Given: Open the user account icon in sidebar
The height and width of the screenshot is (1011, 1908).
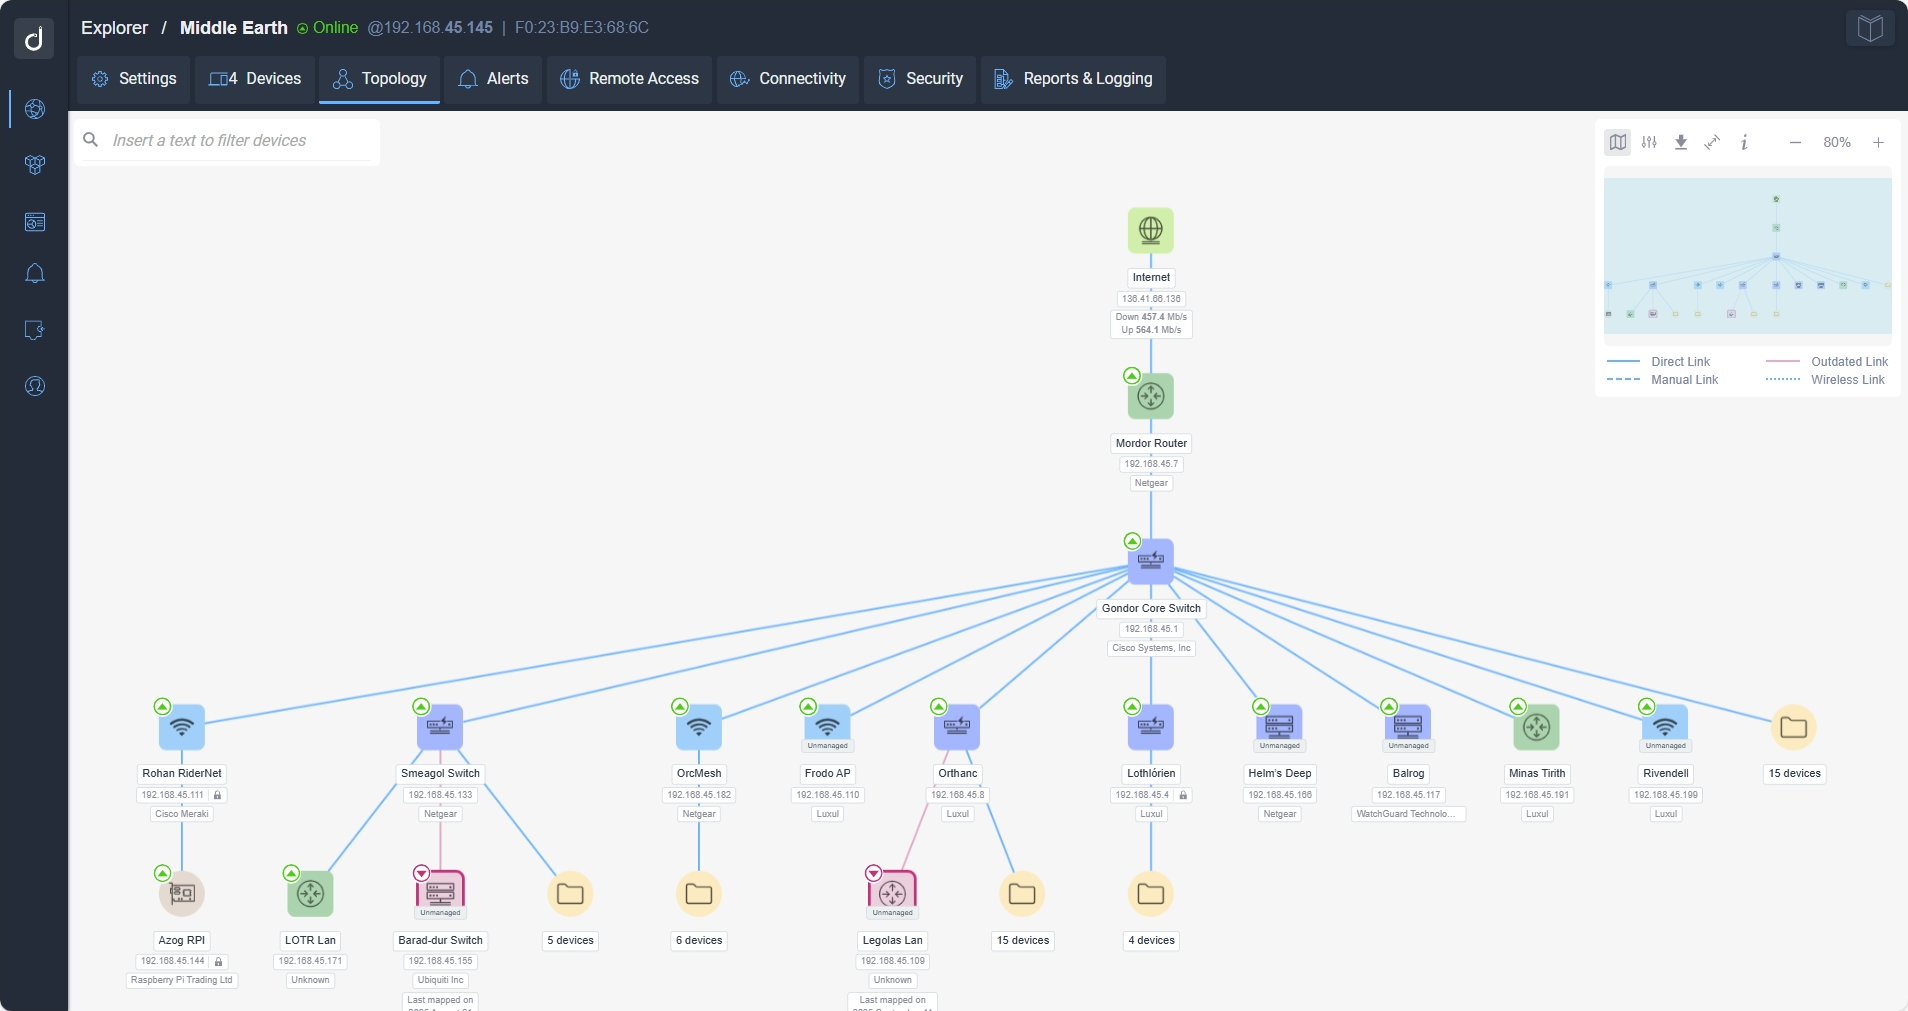Looking at the screenshot, I should click(x=34, y=386).
